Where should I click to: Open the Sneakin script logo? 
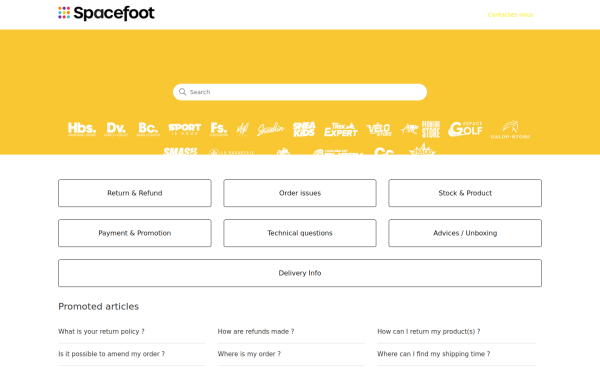click(271, 129)
